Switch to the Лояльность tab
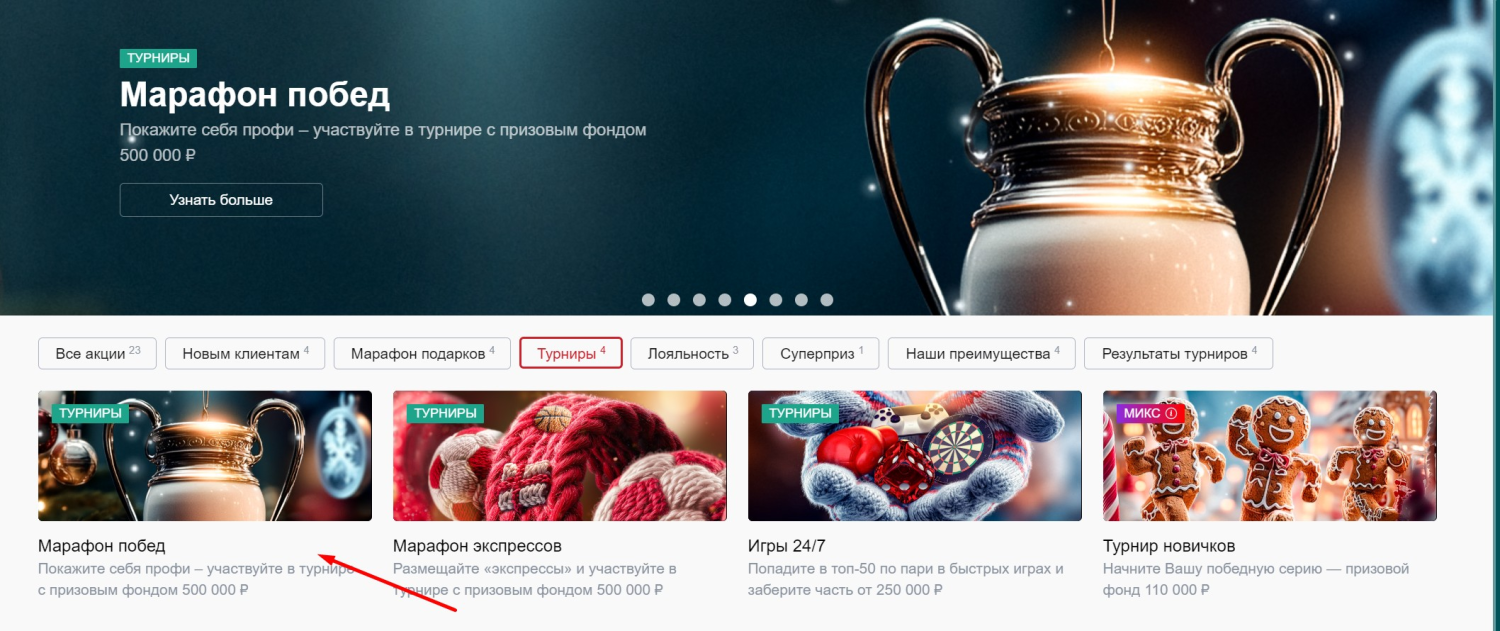This screenshot has width=1500, height=631. [693, 353]
